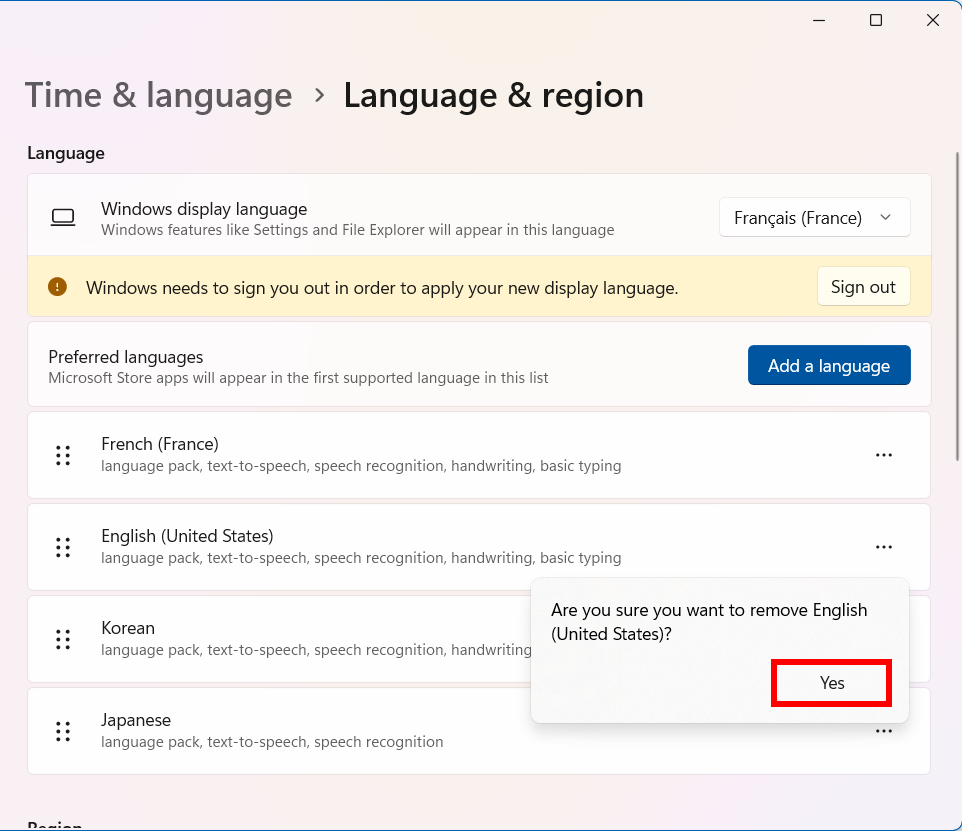Click the vertical scrollbar on the right

coord(957,300)
